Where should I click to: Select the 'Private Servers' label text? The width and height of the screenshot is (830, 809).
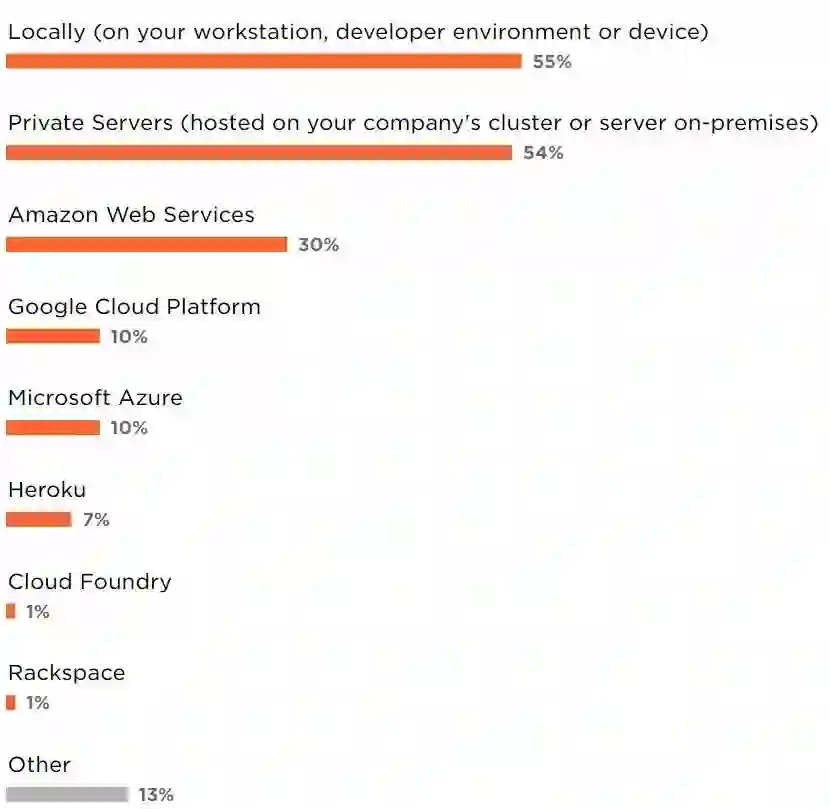[413, 124]
